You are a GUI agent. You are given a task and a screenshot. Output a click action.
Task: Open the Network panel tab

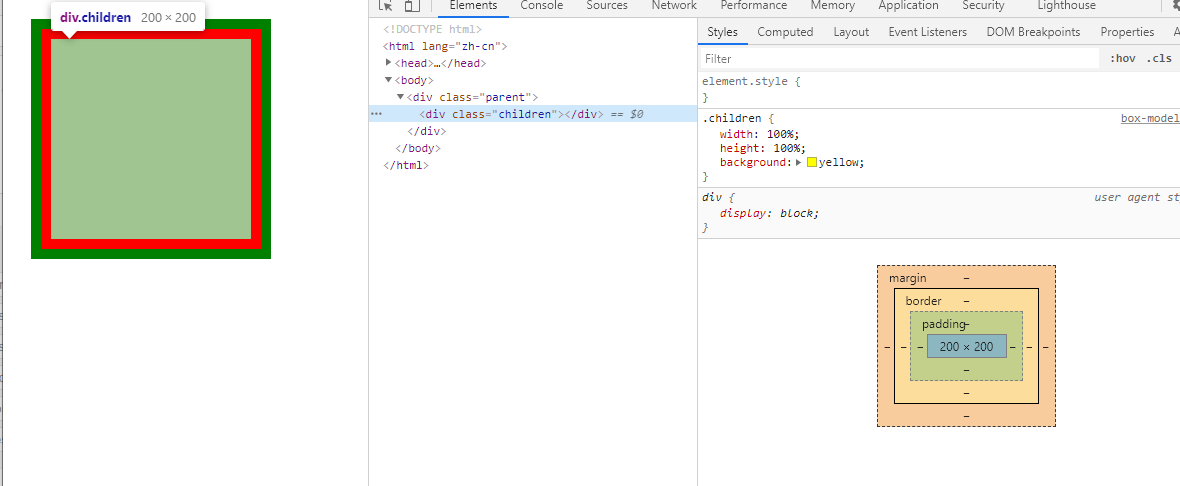(674, 5)
